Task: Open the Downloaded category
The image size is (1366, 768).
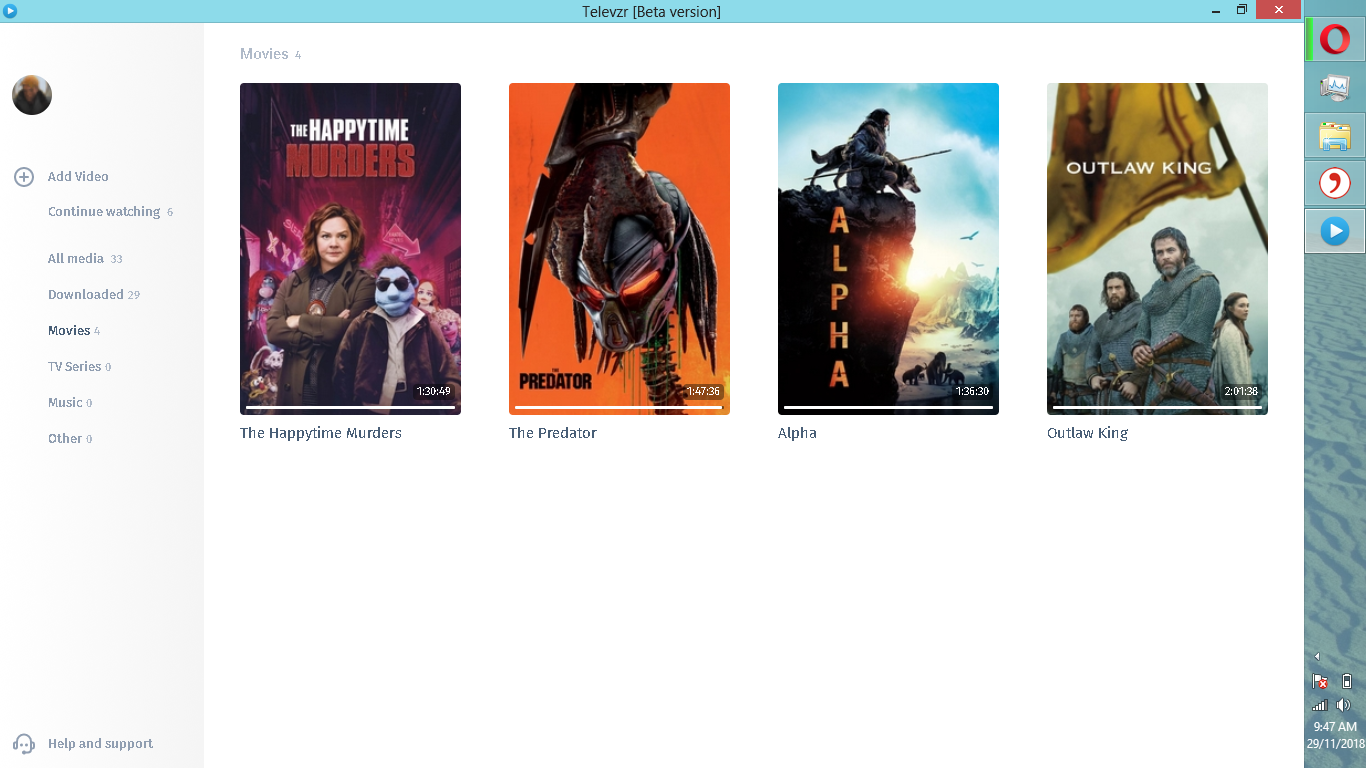Action: point(86,295)
